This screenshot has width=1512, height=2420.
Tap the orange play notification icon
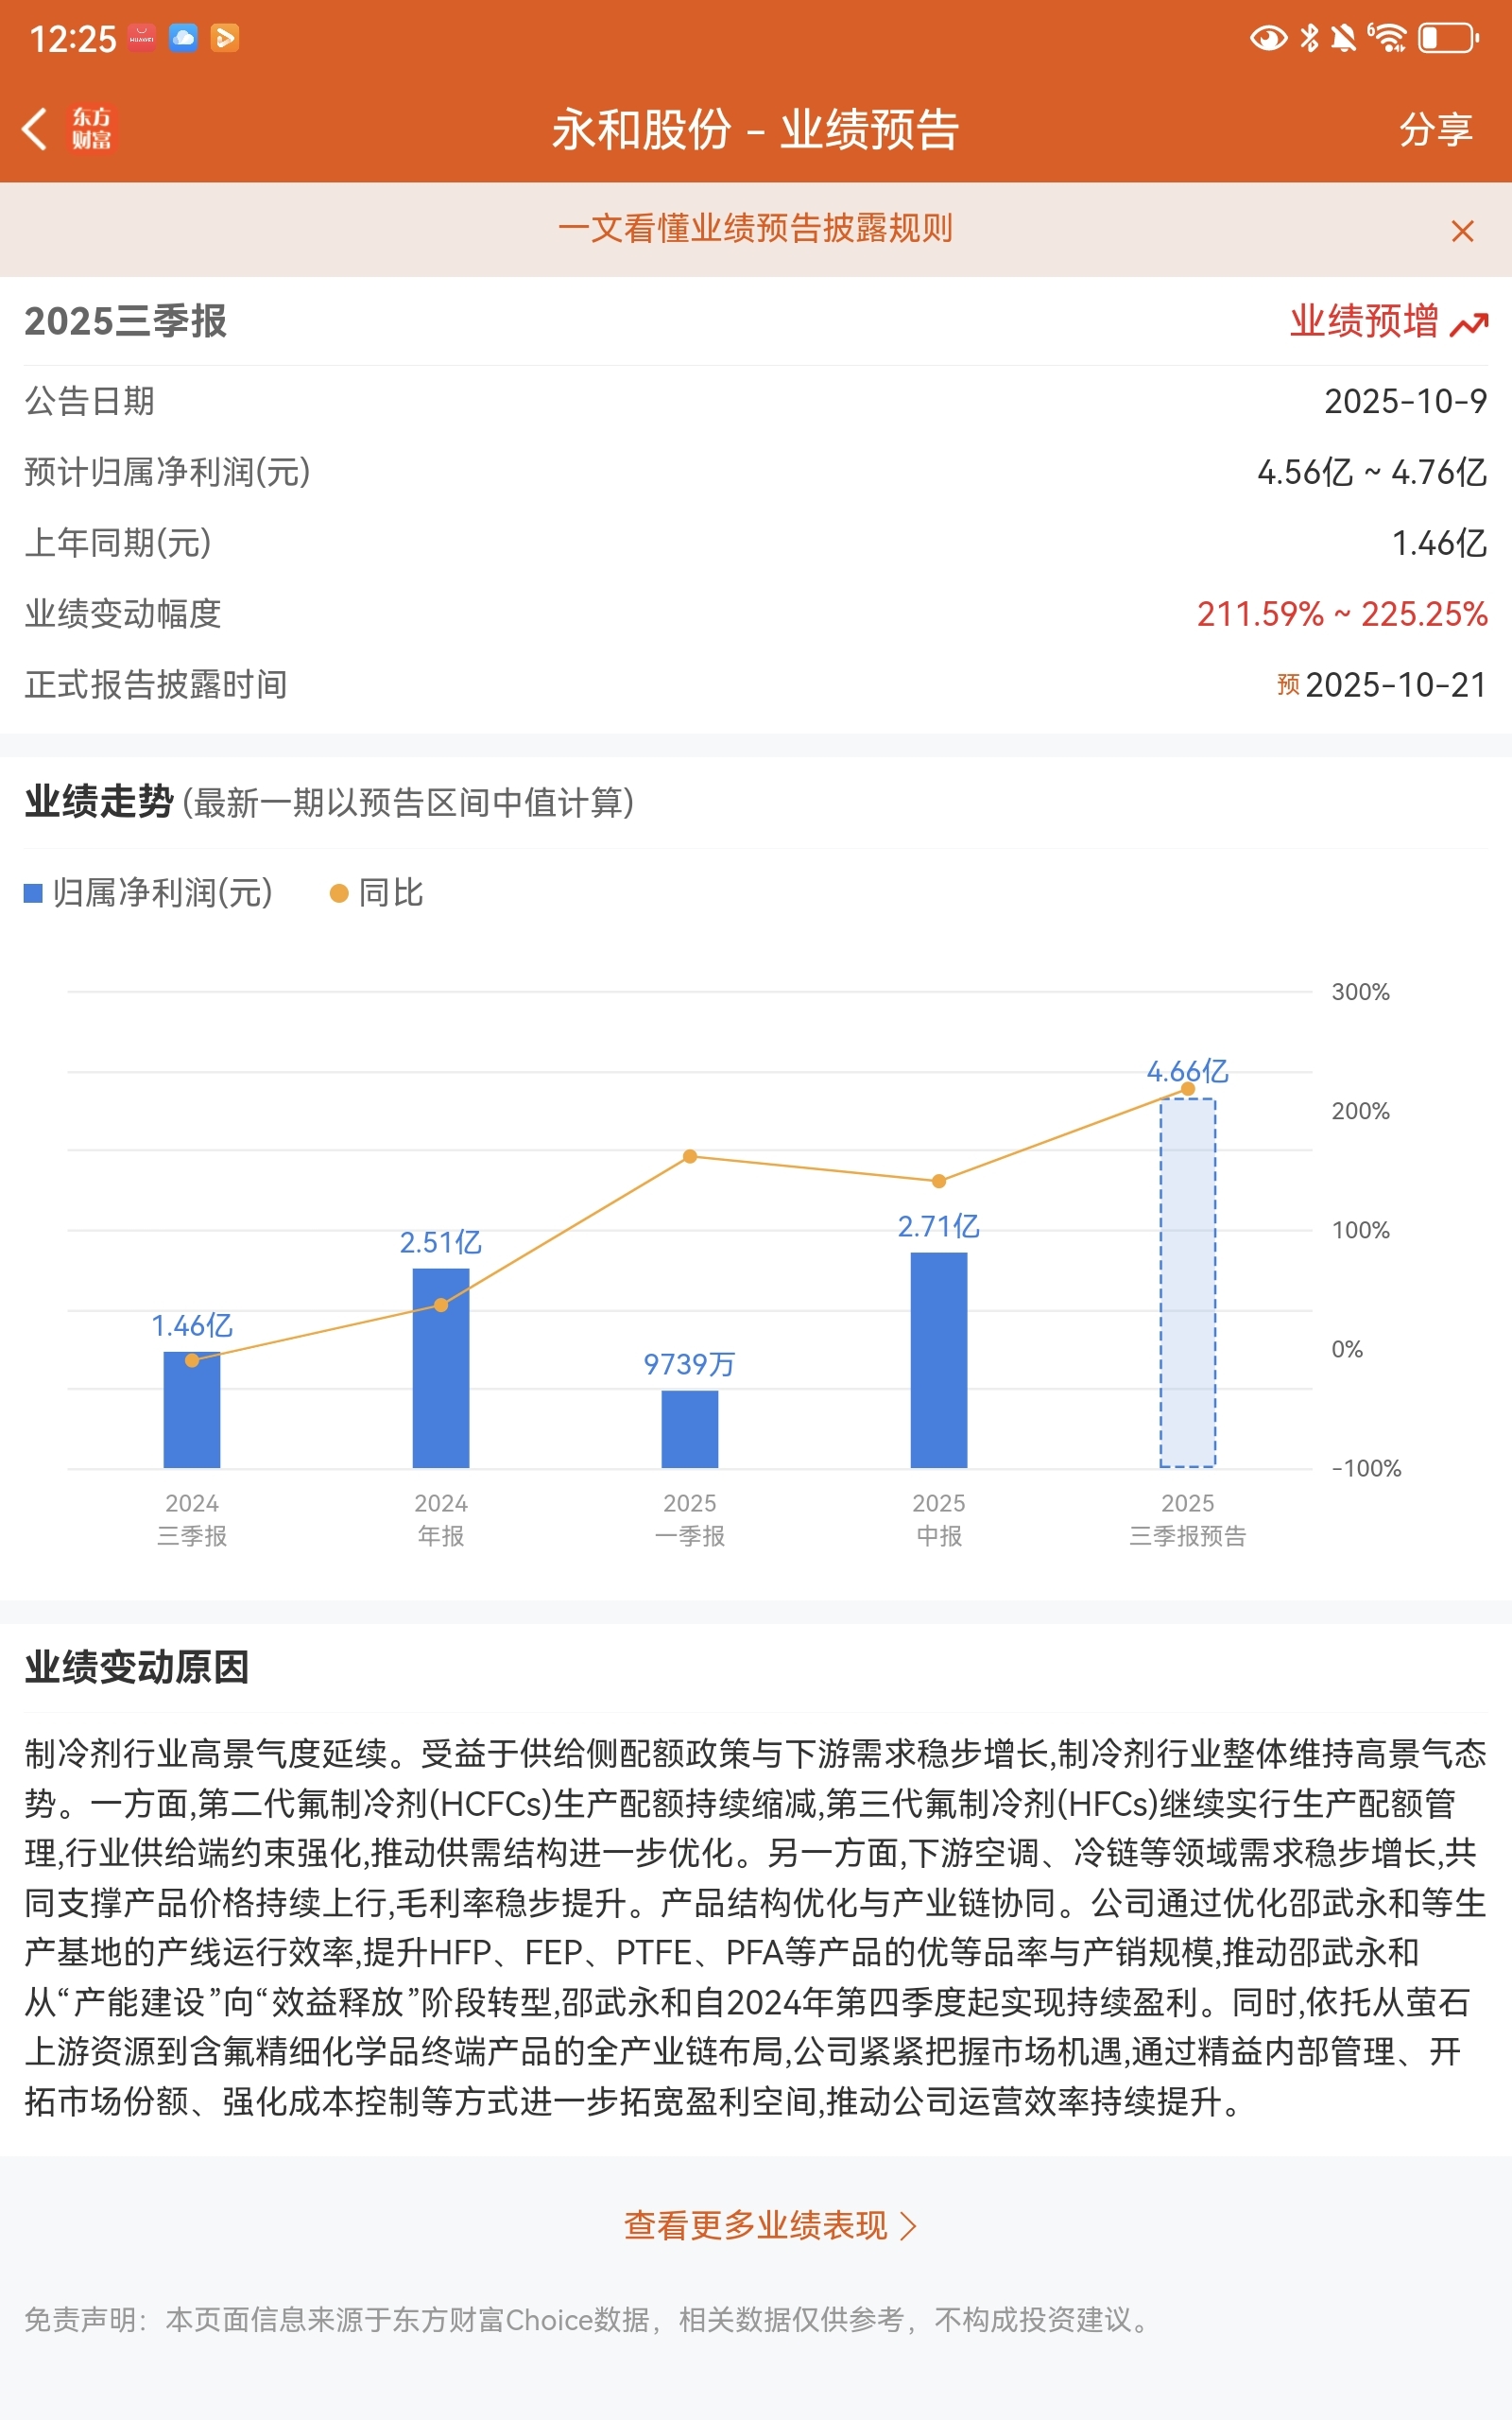[x=225, y=38]
